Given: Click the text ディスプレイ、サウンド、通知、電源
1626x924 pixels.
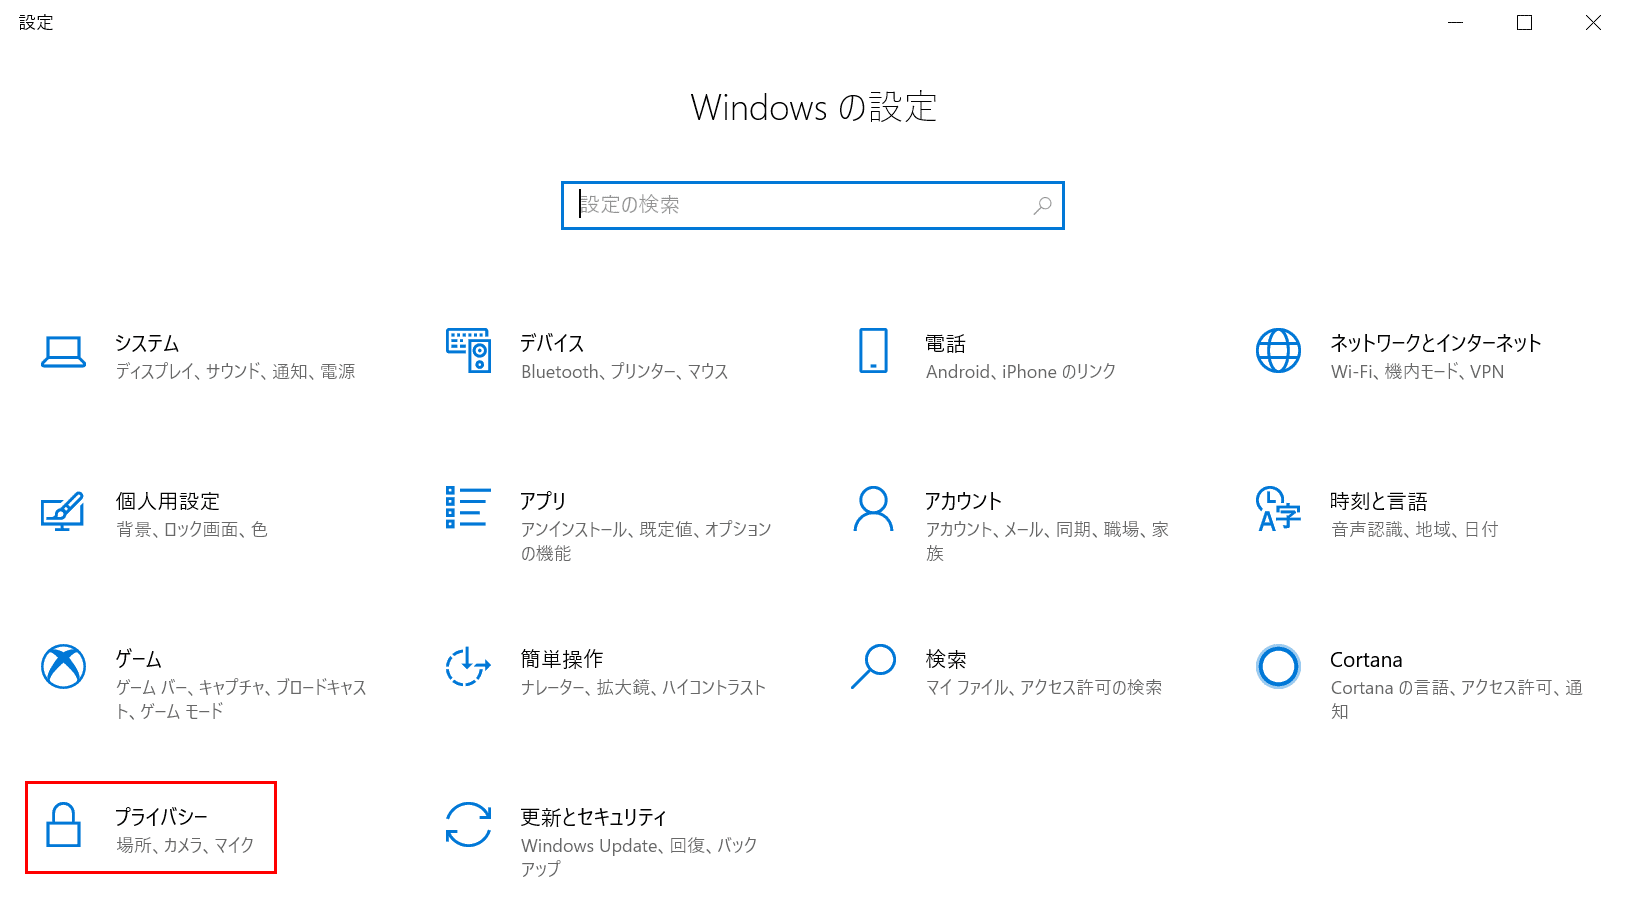Looking at the screenshot, I should [x=236, y=371].
